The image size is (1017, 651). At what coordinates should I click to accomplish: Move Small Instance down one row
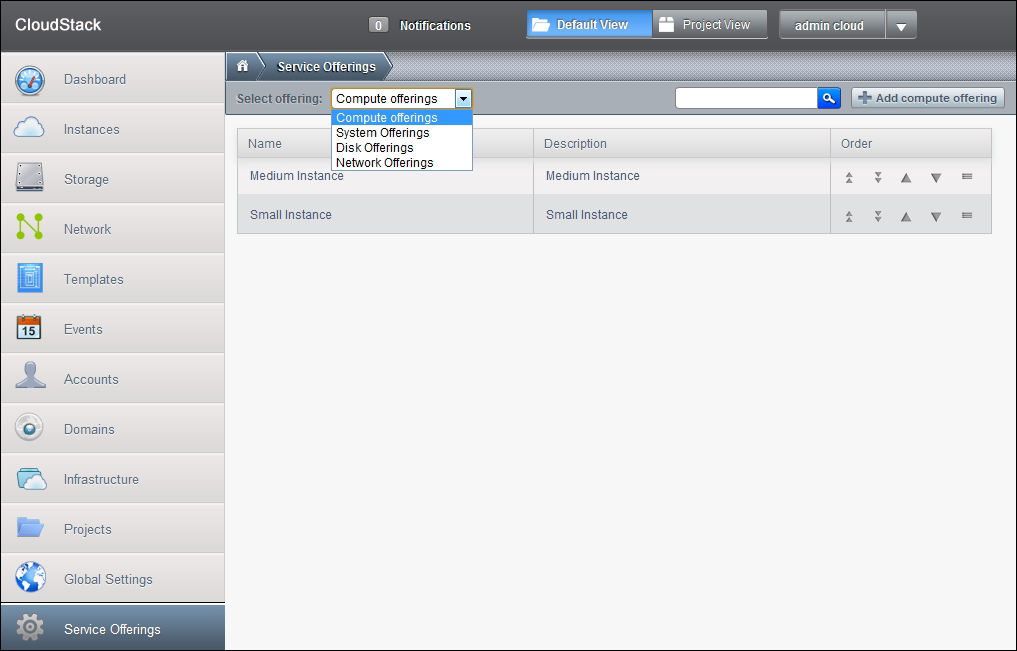pyautogui.click(x=936, y=216)
